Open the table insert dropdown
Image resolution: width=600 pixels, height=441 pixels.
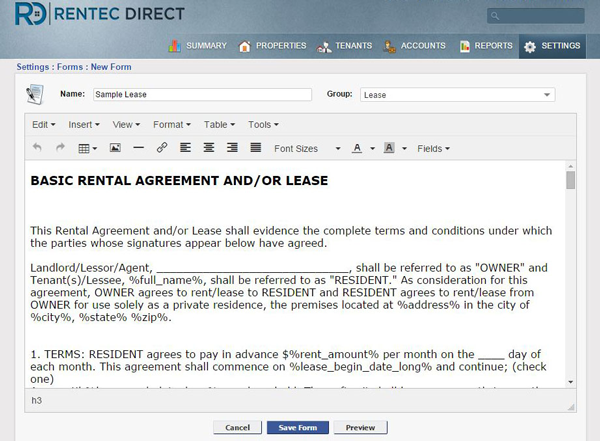click(88, 148)
